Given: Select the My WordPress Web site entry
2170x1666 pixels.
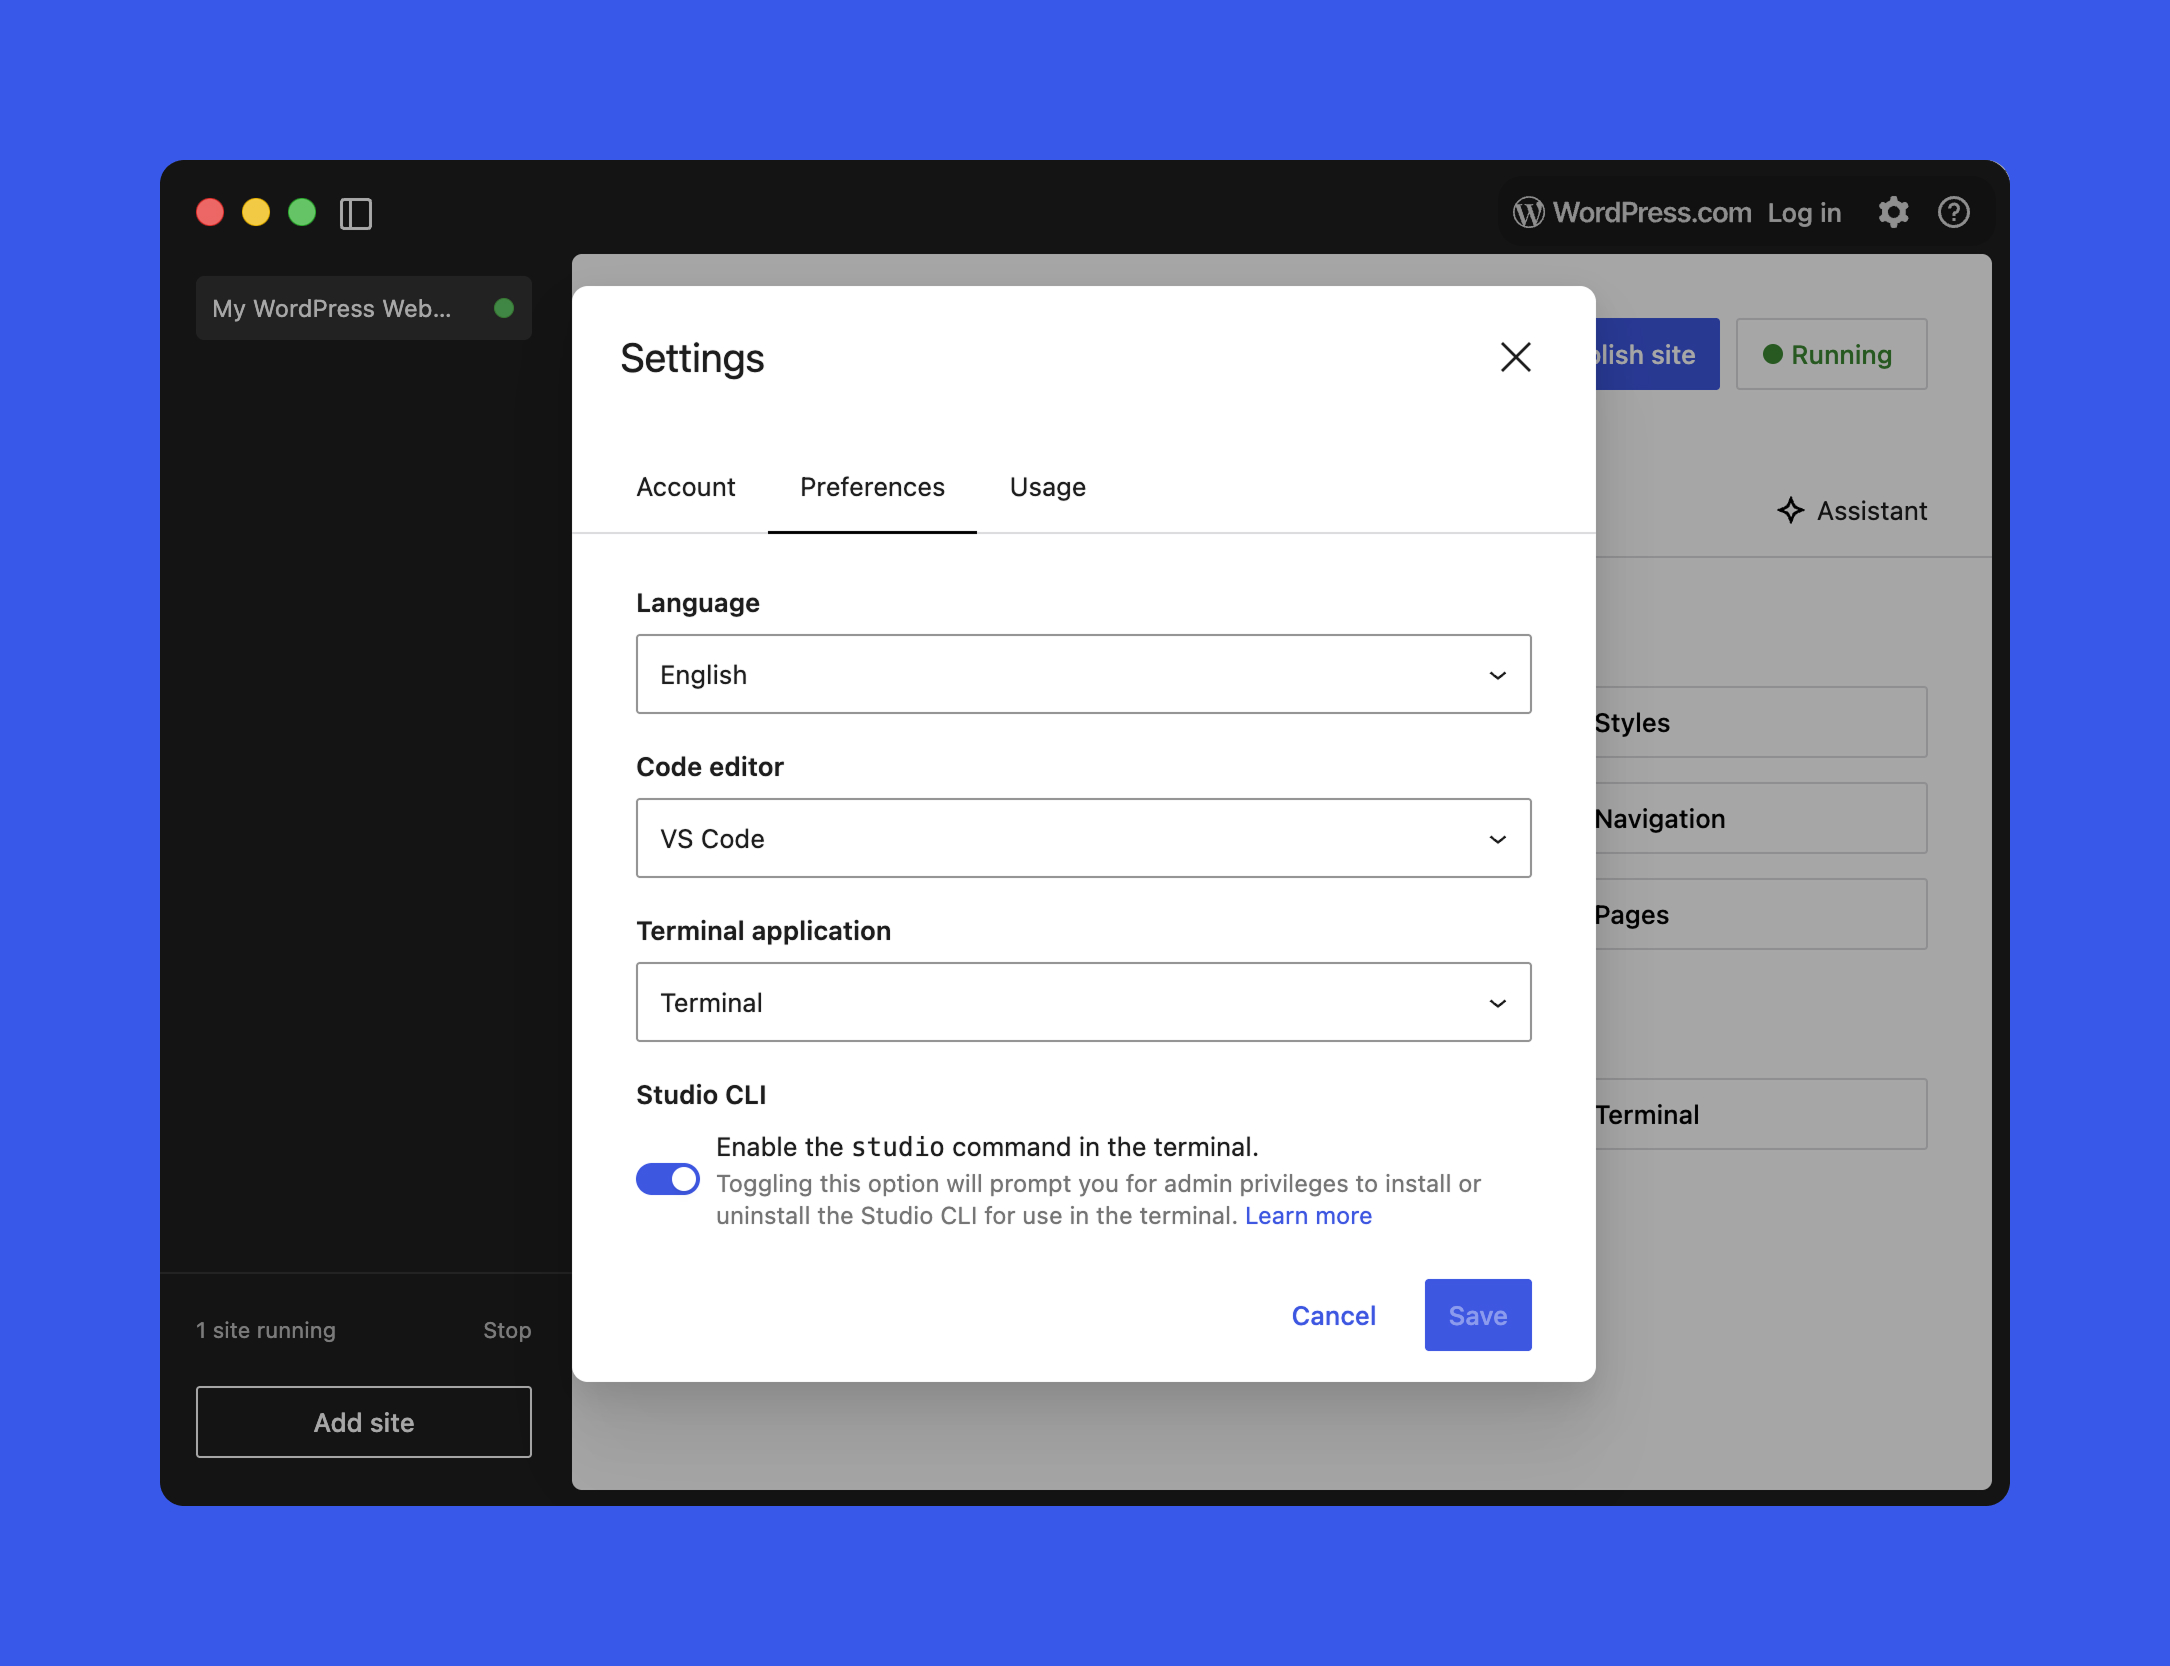Looking at the screenshot, I should (332, 308).
